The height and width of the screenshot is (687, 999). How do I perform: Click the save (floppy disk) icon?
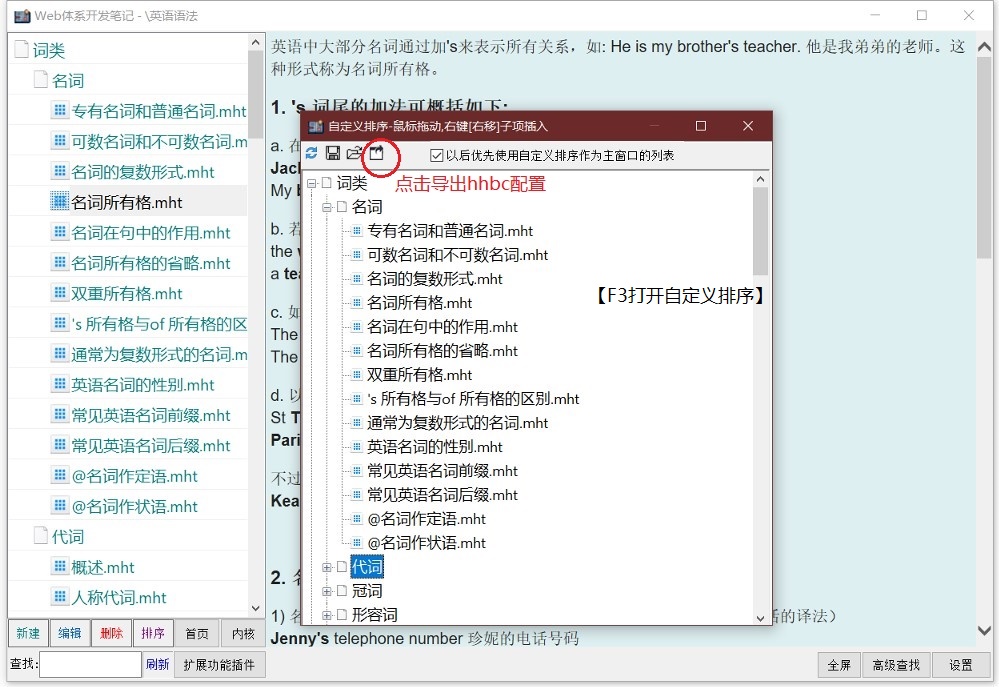(333, 154)
